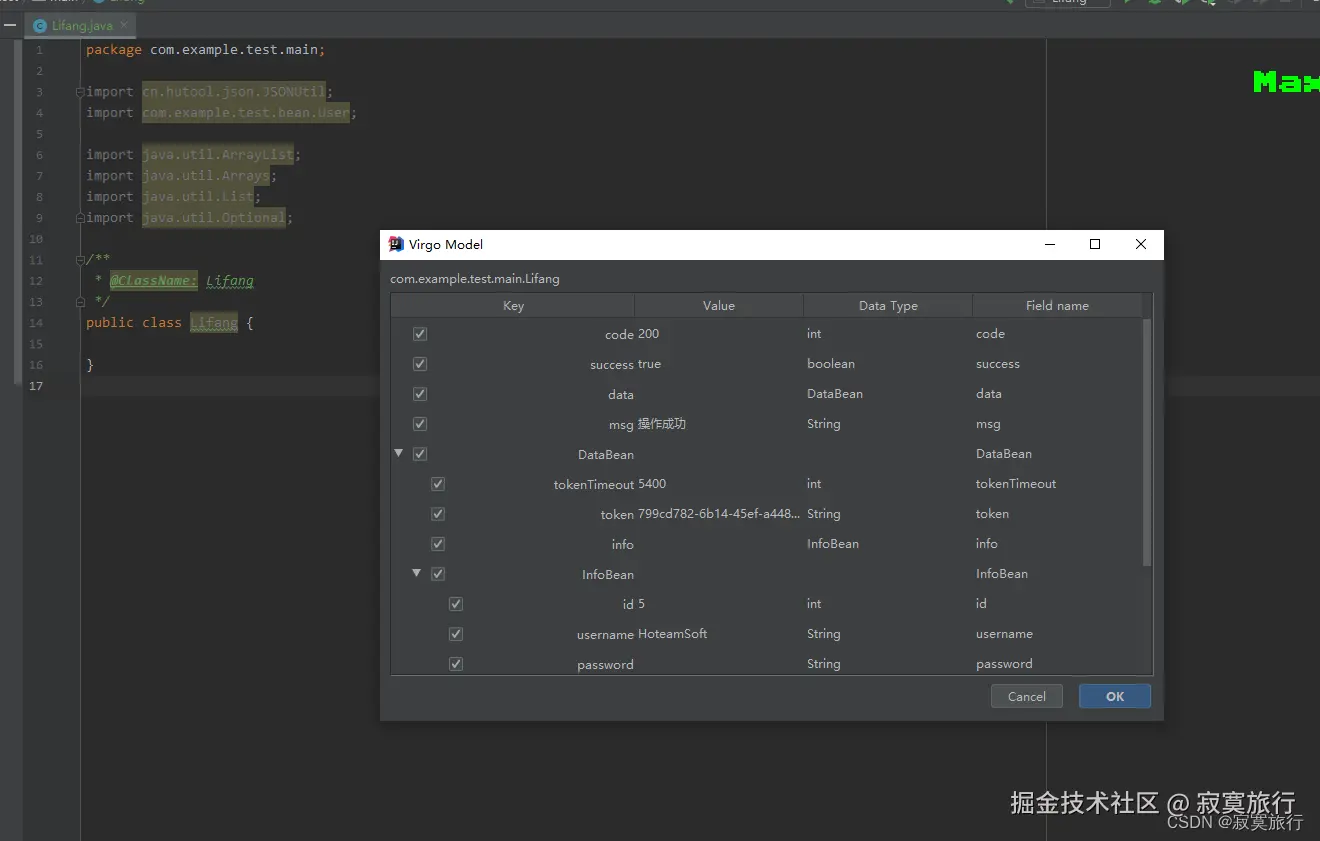Click the Data Type column header

coord(888,306)
